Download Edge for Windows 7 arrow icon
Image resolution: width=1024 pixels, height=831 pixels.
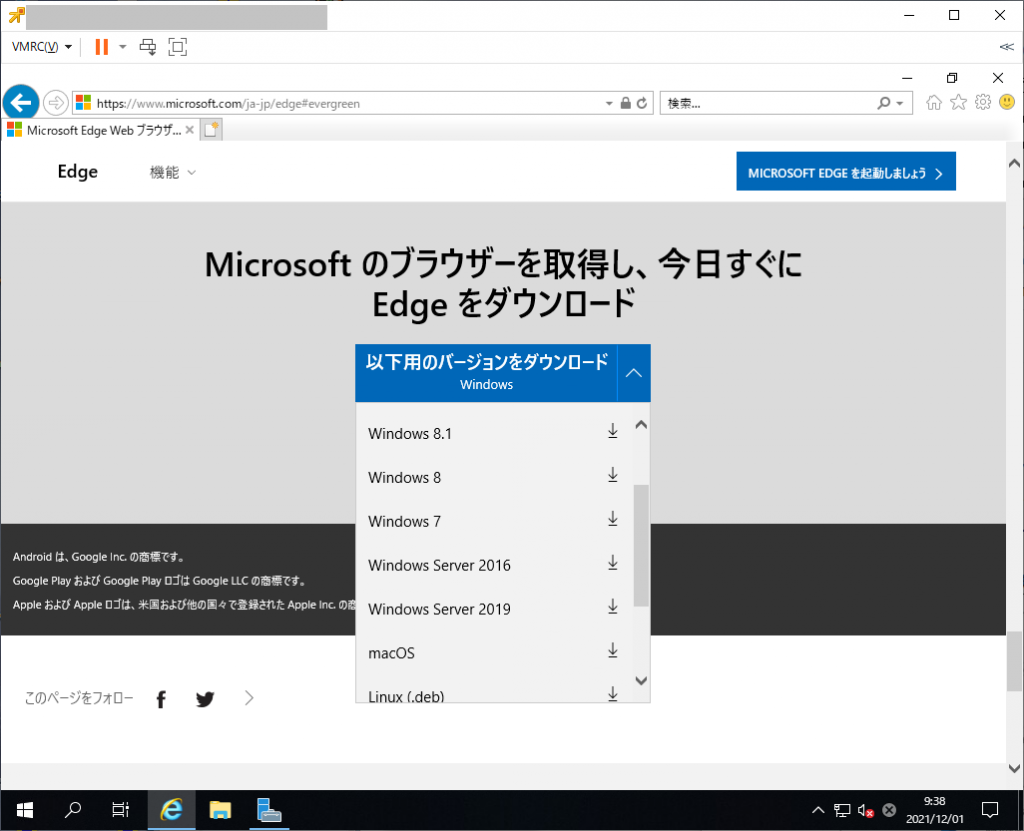click(613, 519)
